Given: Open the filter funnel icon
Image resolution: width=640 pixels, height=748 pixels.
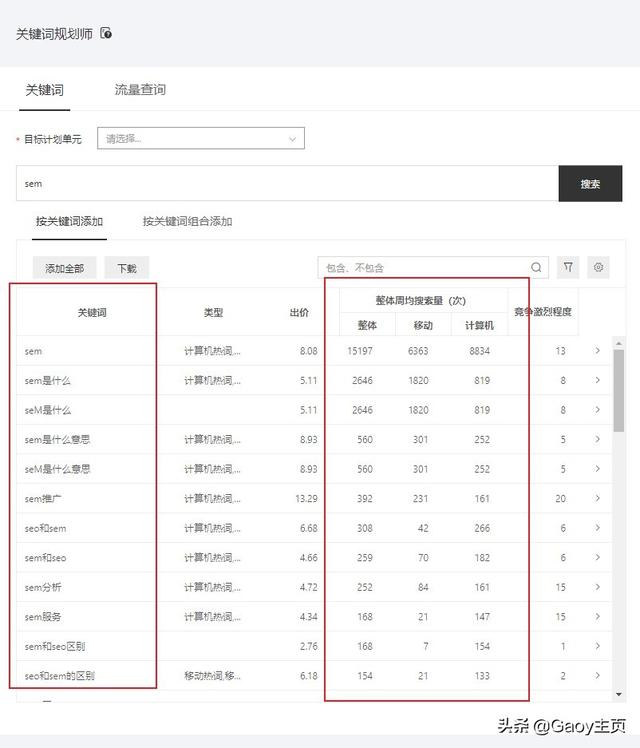Looking at the screenshot, I should tap(568, 267).
